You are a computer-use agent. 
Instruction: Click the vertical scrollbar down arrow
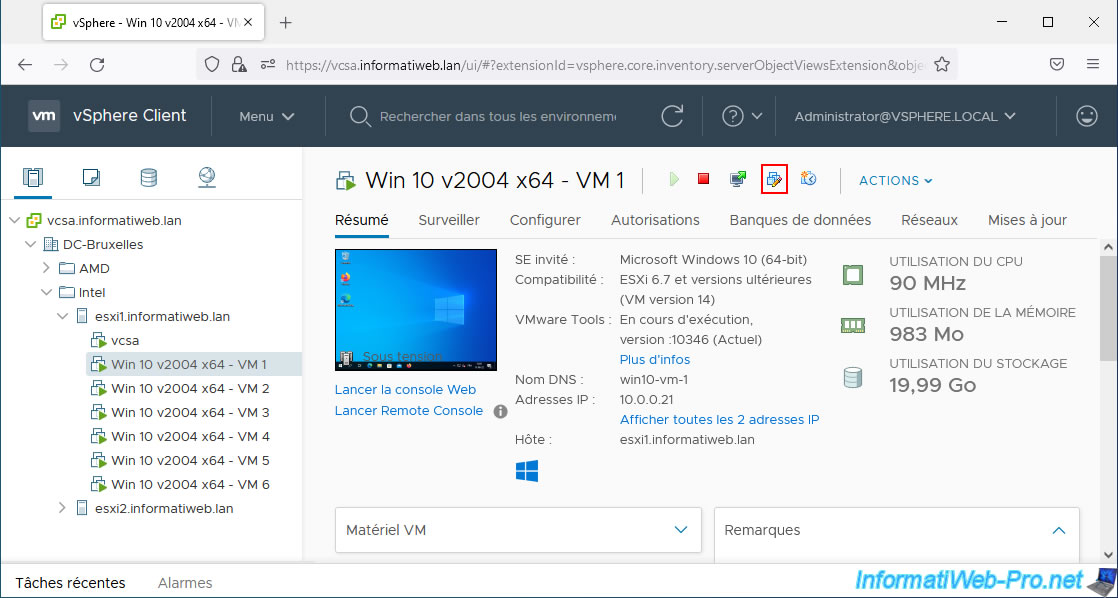[x=1108, y=555]
